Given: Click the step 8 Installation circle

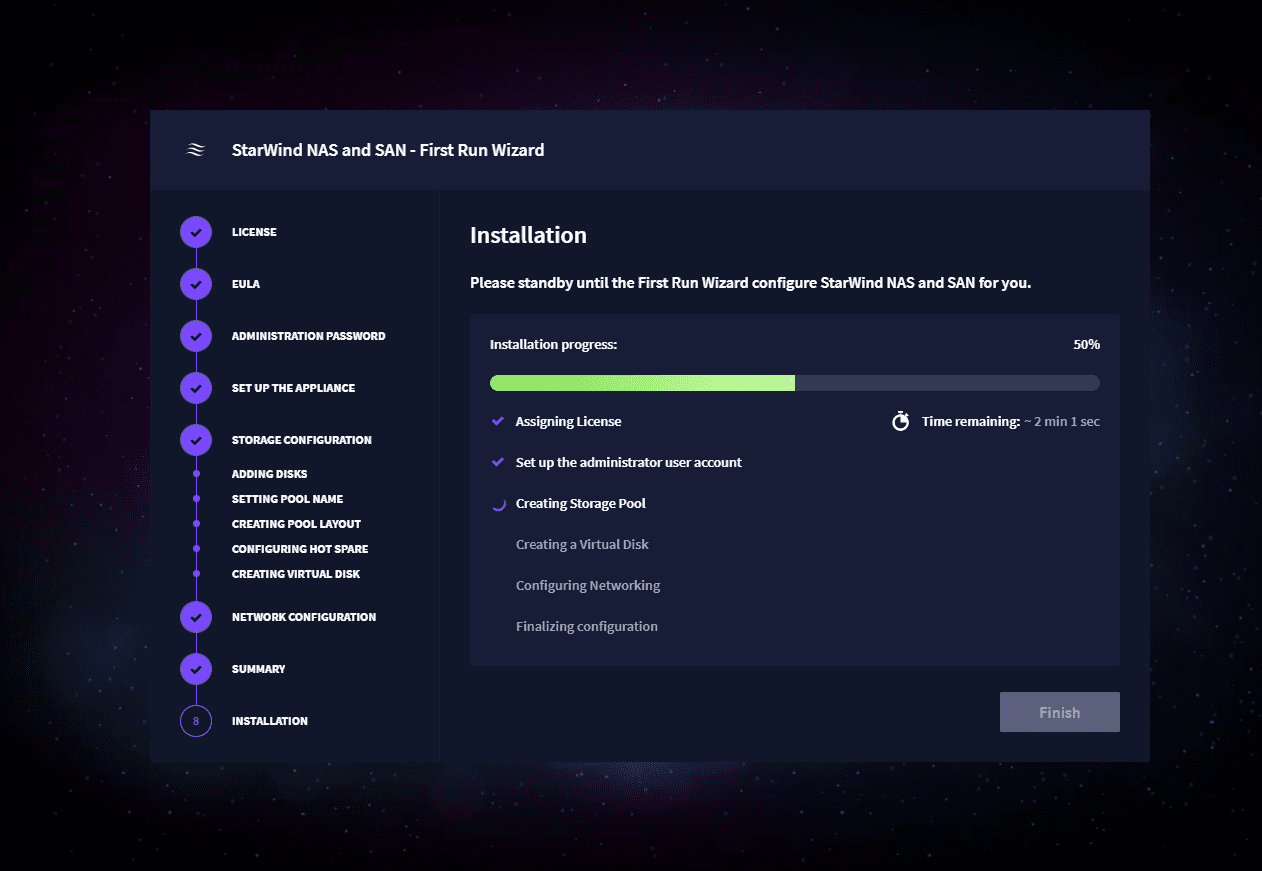Looking at the screenshot, I should (x=196, y=721).
